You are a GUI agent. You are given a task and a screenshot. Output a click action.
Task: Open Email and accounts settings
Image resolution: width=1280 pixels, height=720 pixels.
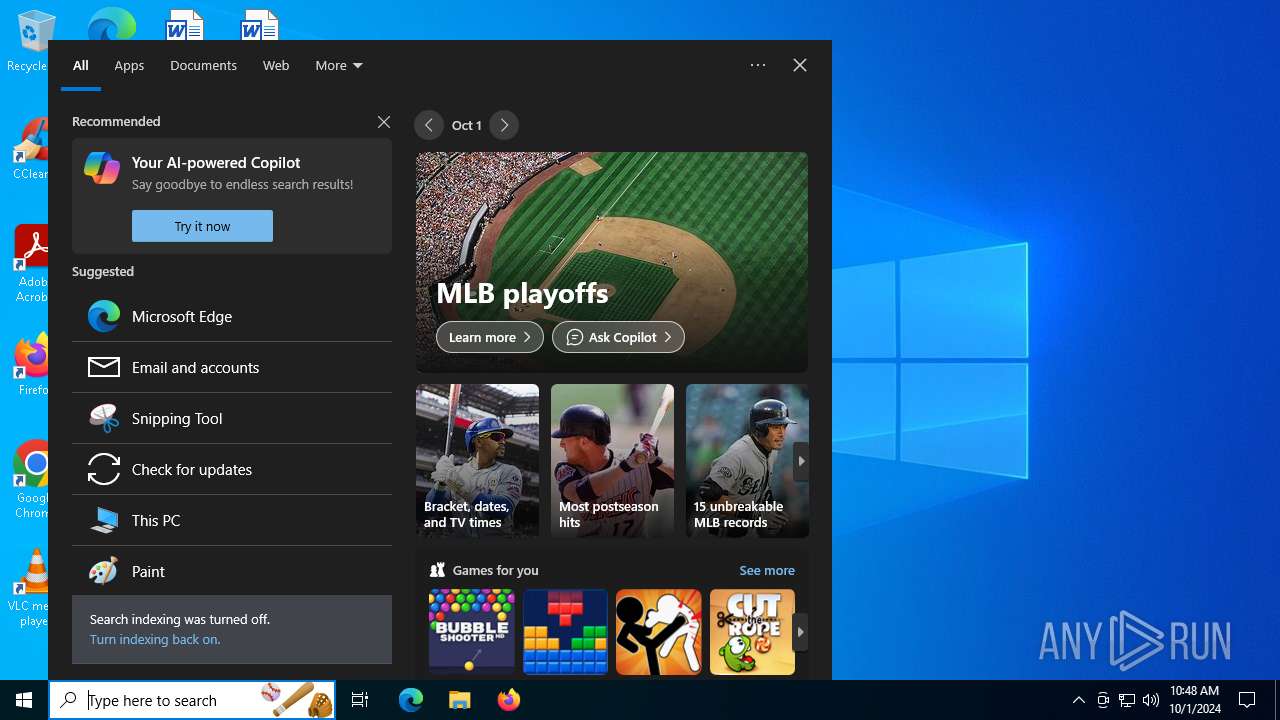[x=232, y=367]
